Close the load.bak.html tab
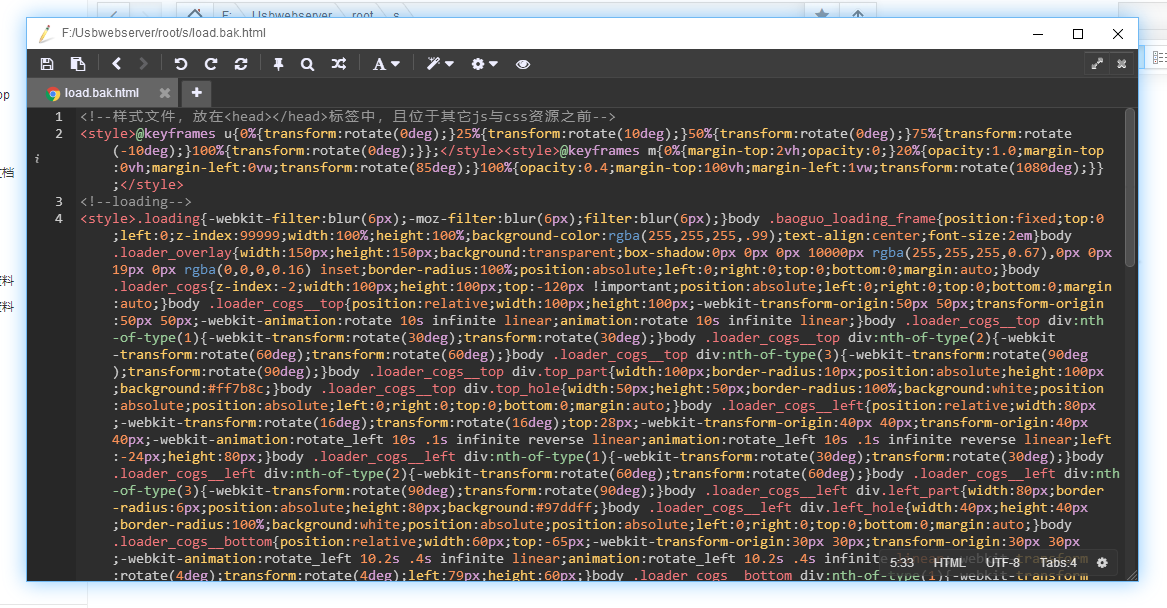The height and width of the screenshot is (608, 1167). click(164, 93)
